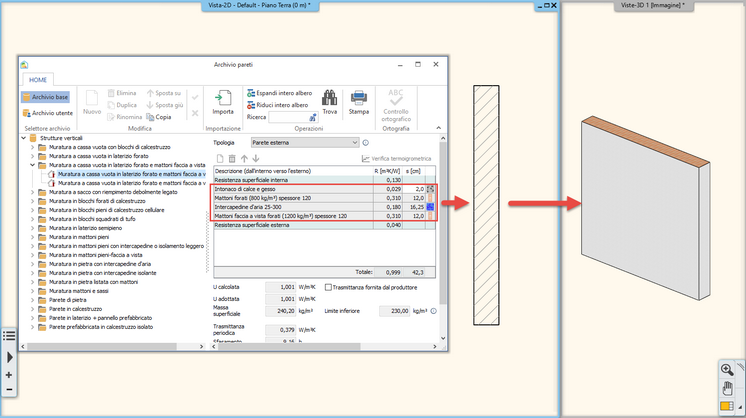
Task: Select the HOME ribbon tab
Action: tap(38, 80)
